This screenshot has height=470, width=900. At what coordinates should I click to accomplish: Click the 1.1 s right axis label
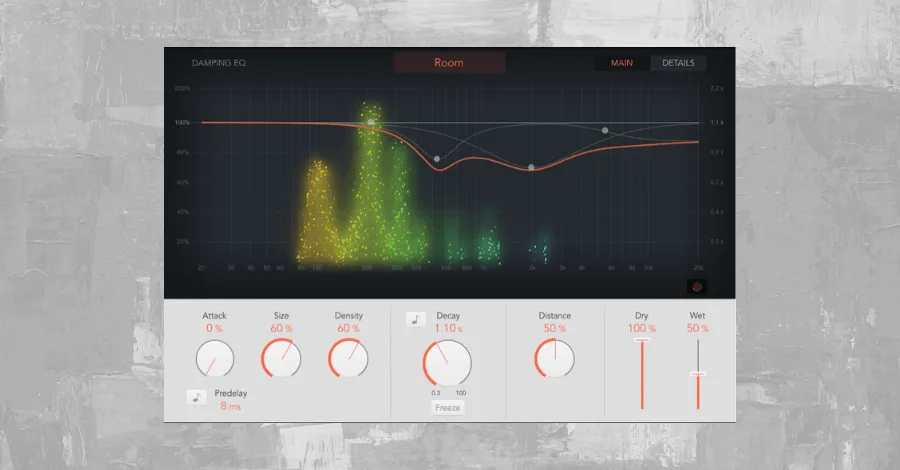717,122
